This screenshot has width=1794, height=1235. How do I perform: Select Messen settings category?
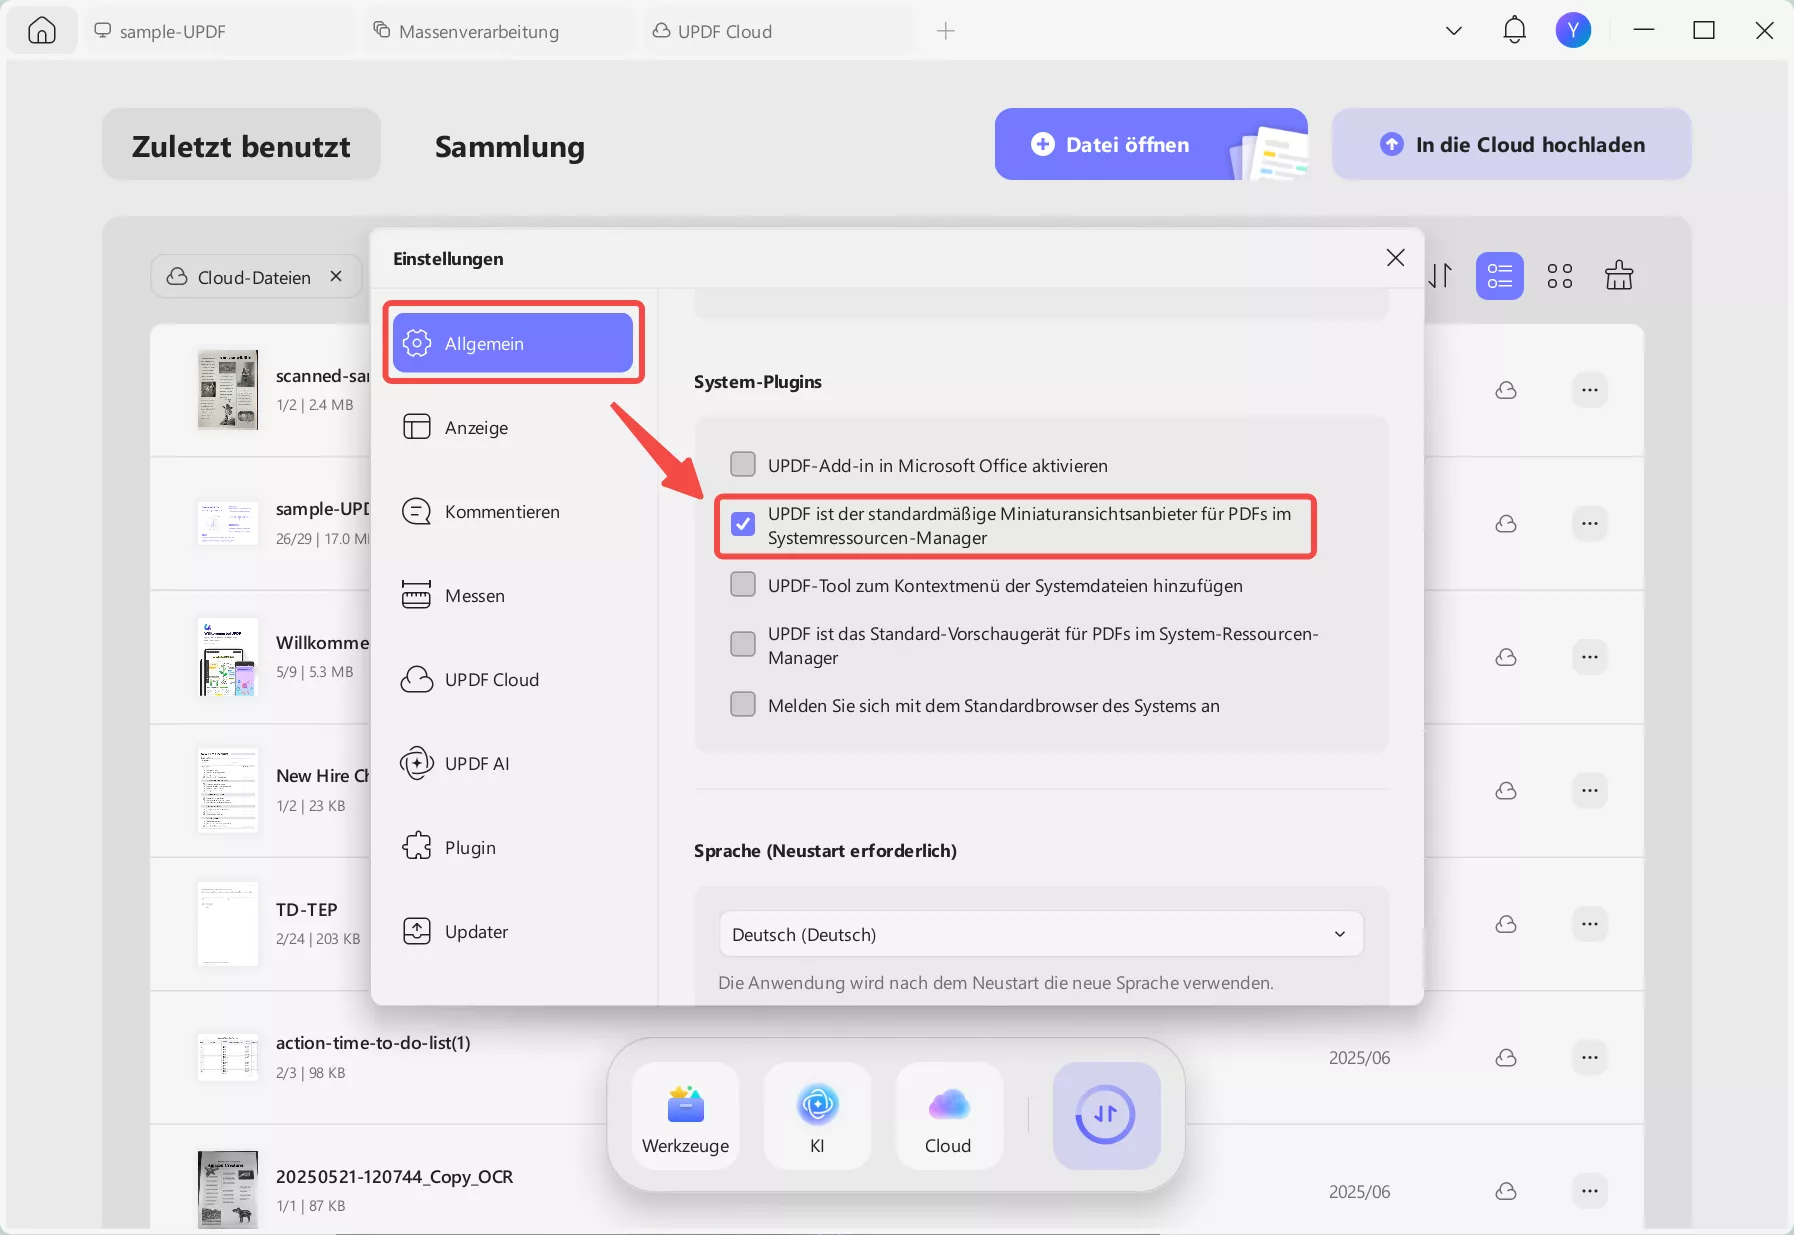tap(513, 595)
